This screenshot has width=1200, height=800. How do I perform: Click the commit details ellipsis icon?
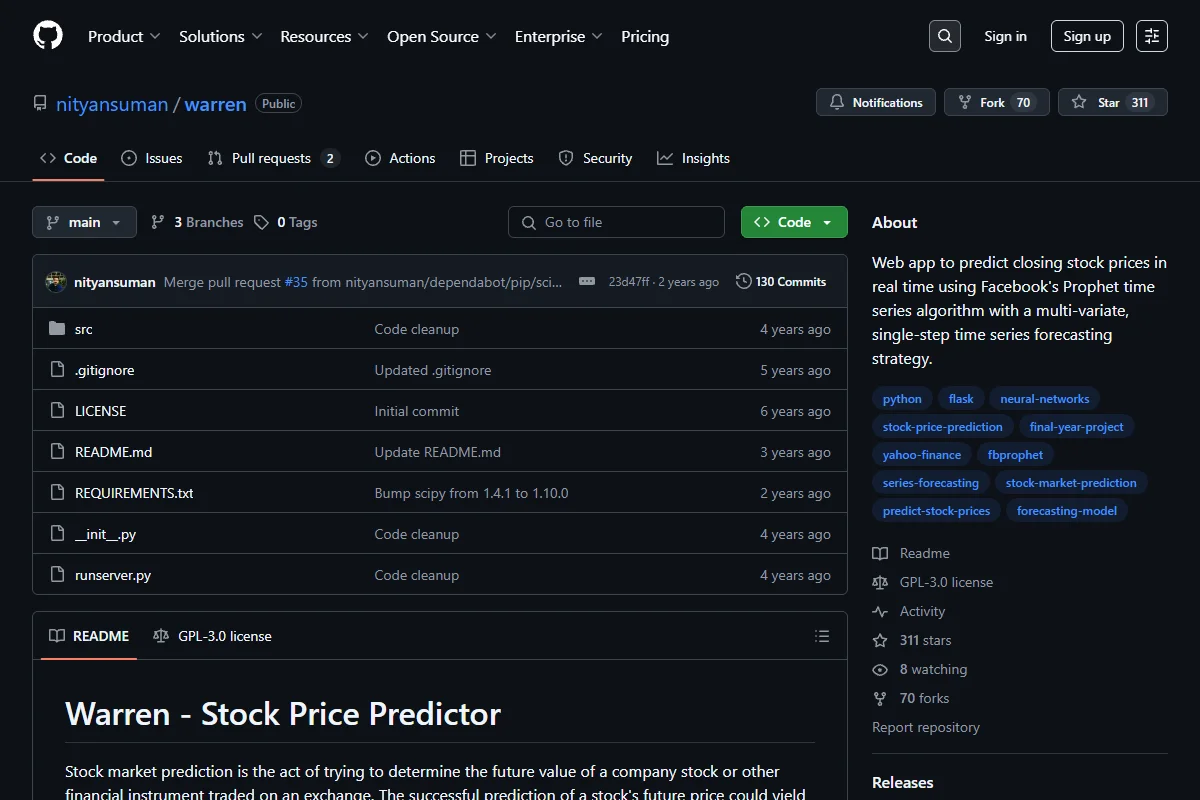click(x=587, y=282)
